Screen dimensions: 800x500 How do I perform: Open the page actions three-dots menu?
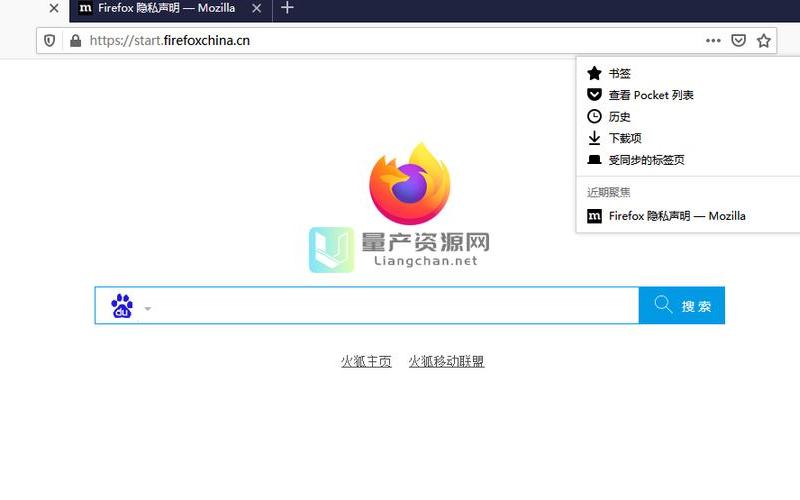coord(713,41)
